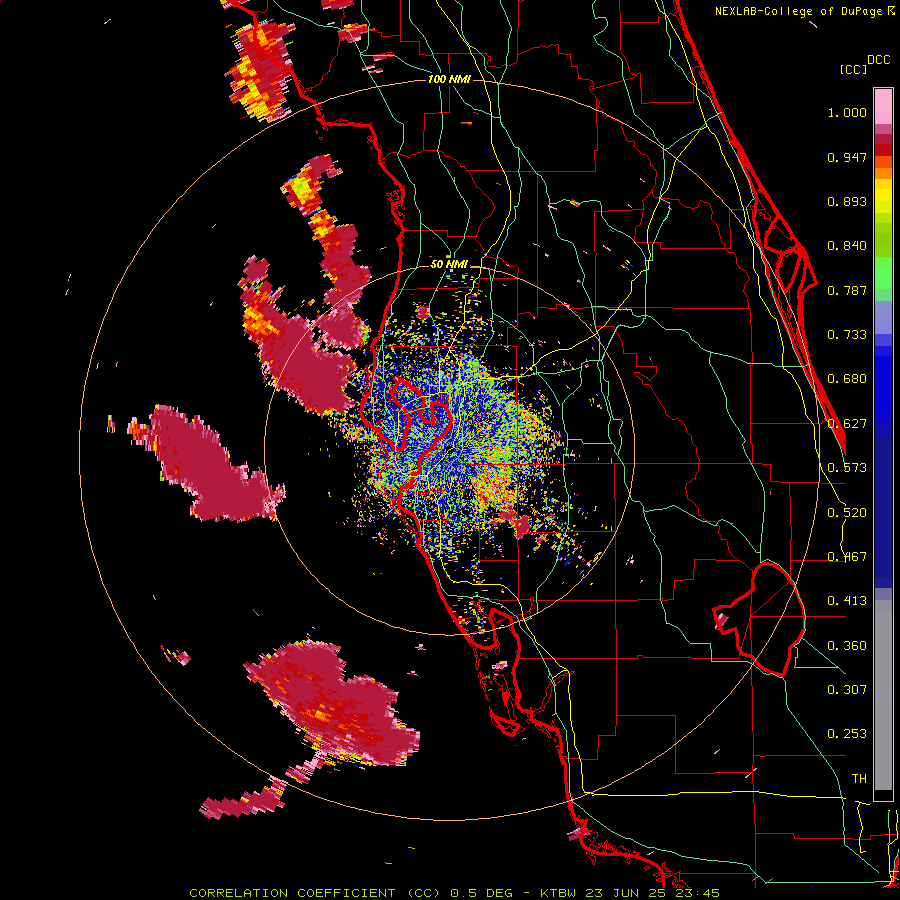
Task: Click the DCC label above the legend
Action: [x=878, y=60]
